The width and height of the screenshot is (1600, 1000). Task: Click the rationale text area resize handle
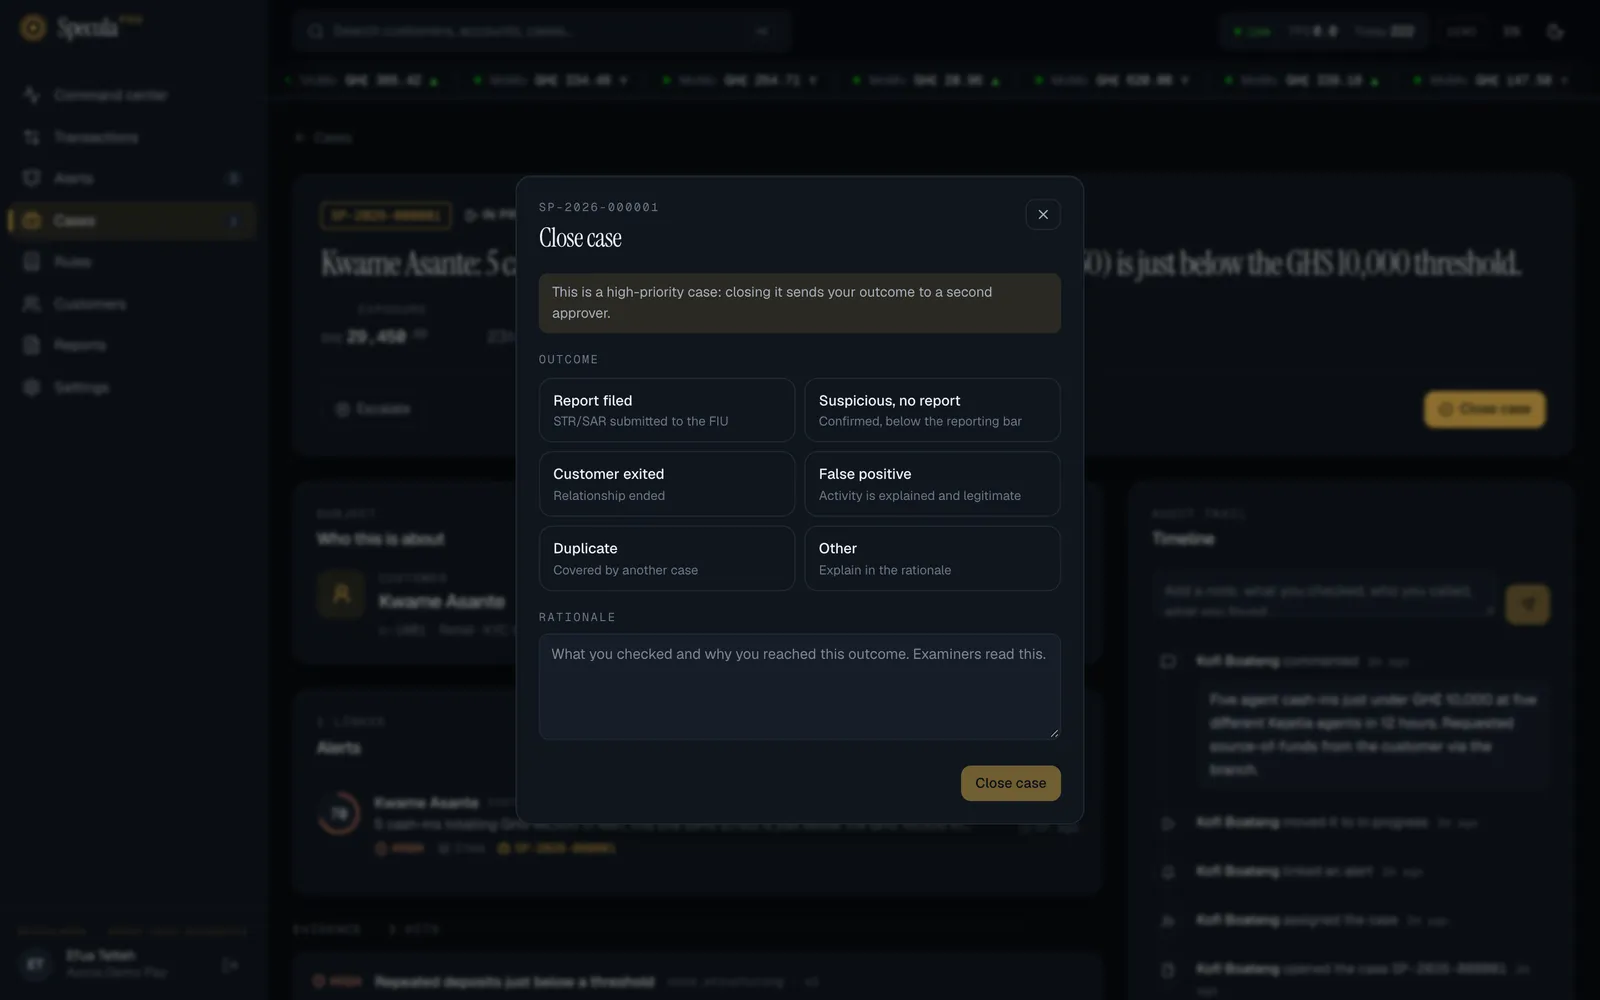coord(1054,733)
